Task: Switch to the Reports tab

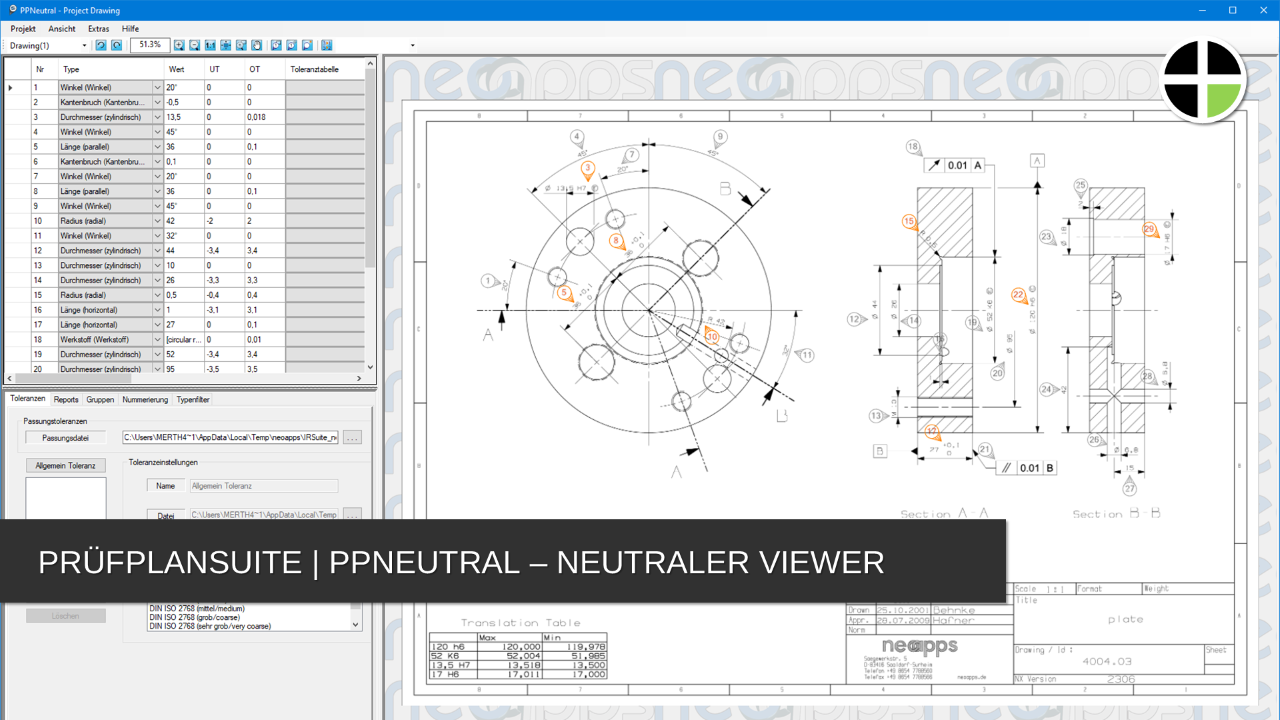Action: point(66,399)
